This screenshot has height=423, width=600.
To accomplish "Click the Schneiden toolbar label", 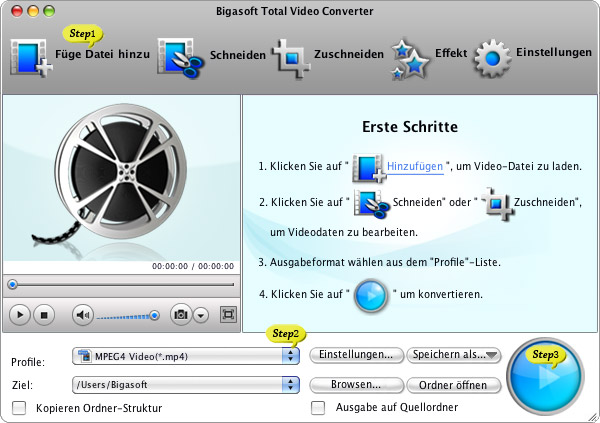I will click(x=238, y=55).
